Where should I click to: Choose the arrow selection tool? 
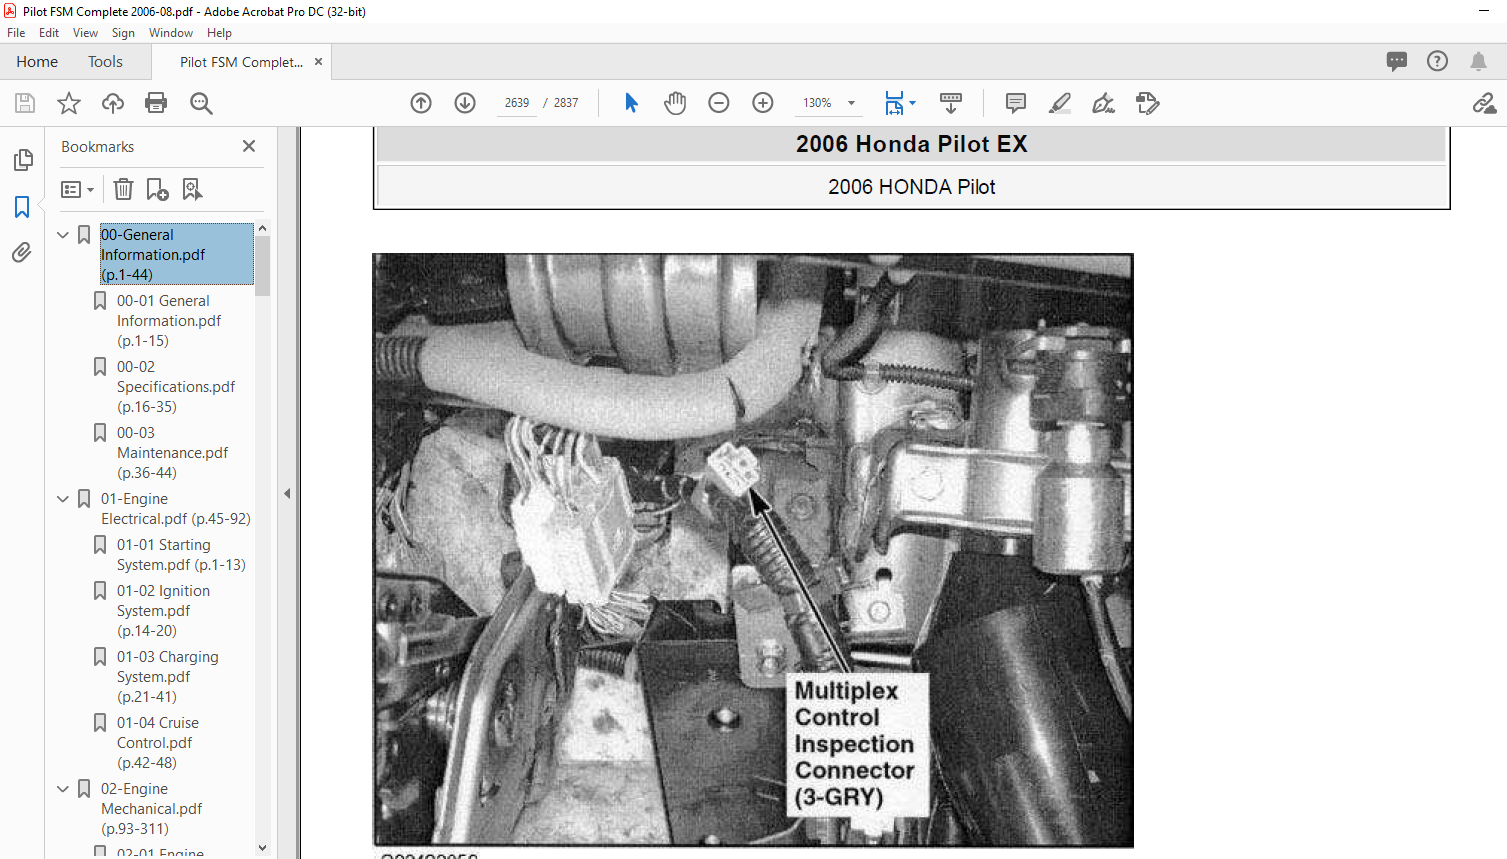pyautogui.click(x=631, y=103)
